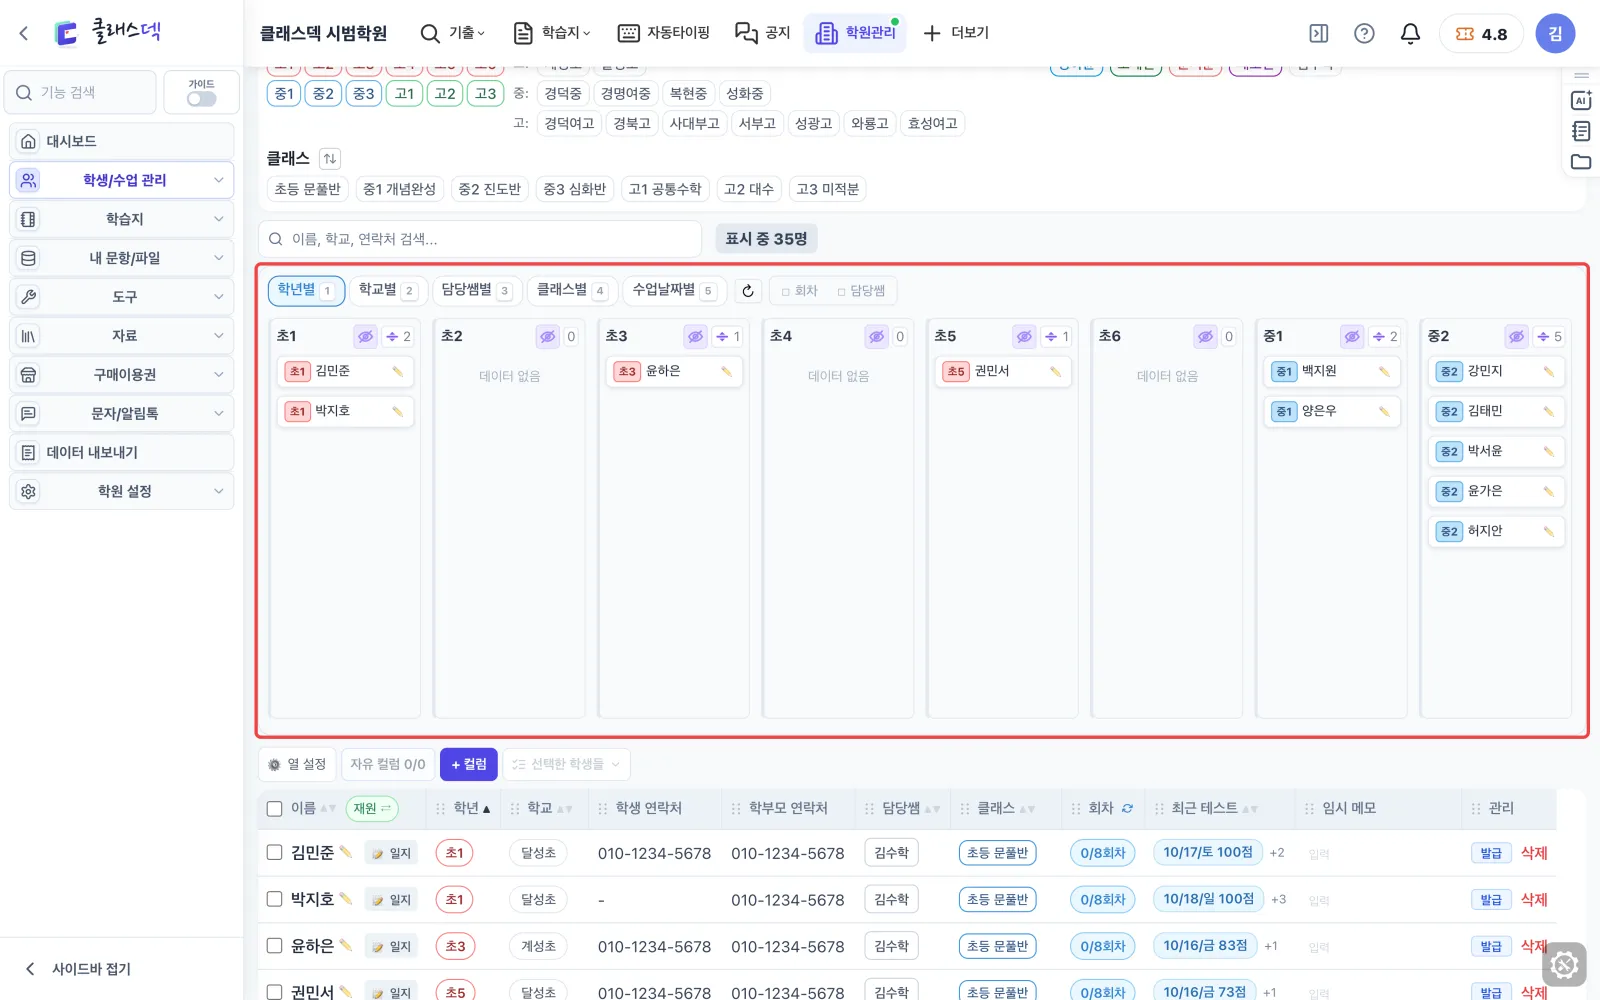Refresh the 회차 column header icon
Viewport: 1600px width, 1000px height.
(x=1127, y=808)
